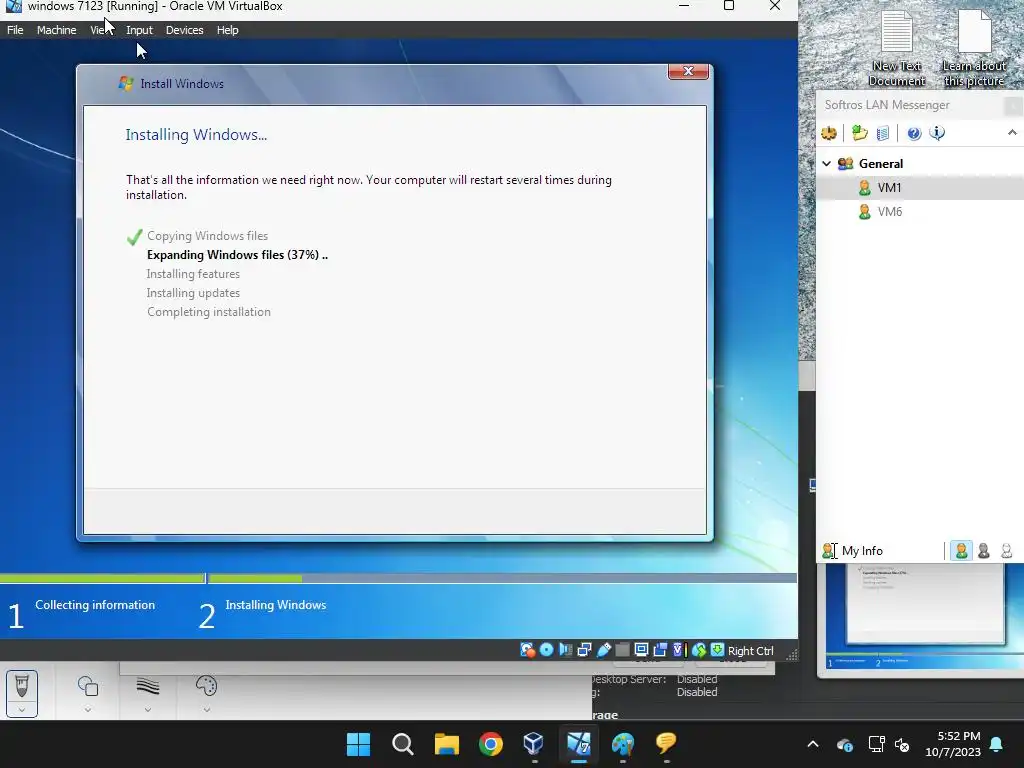Open the Size dropdown arrow in Paint
Image resolution: width=1024 pixels, height=768 pixels.
point(148,709)
